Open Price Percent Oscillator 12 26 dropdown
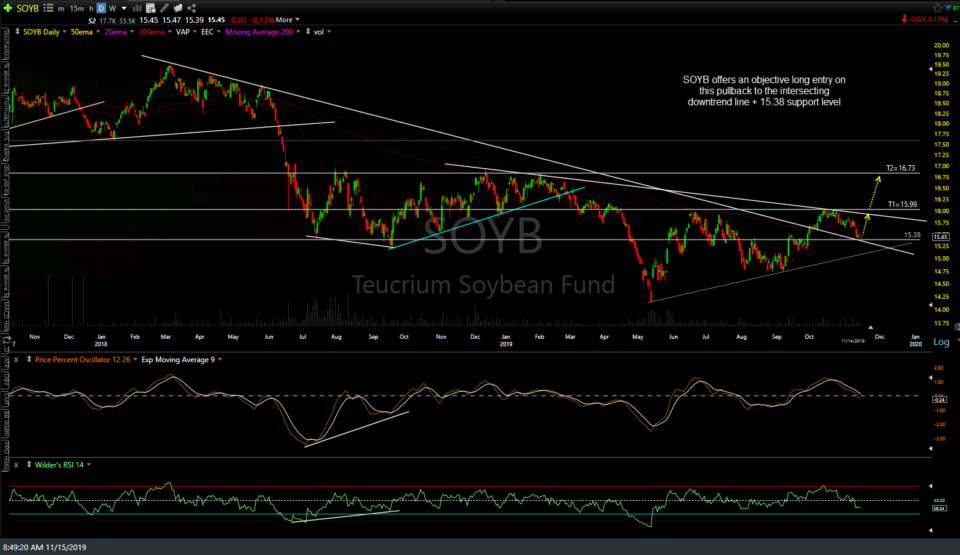The height and width of the screenshot is (555, 960). point(135,360)
